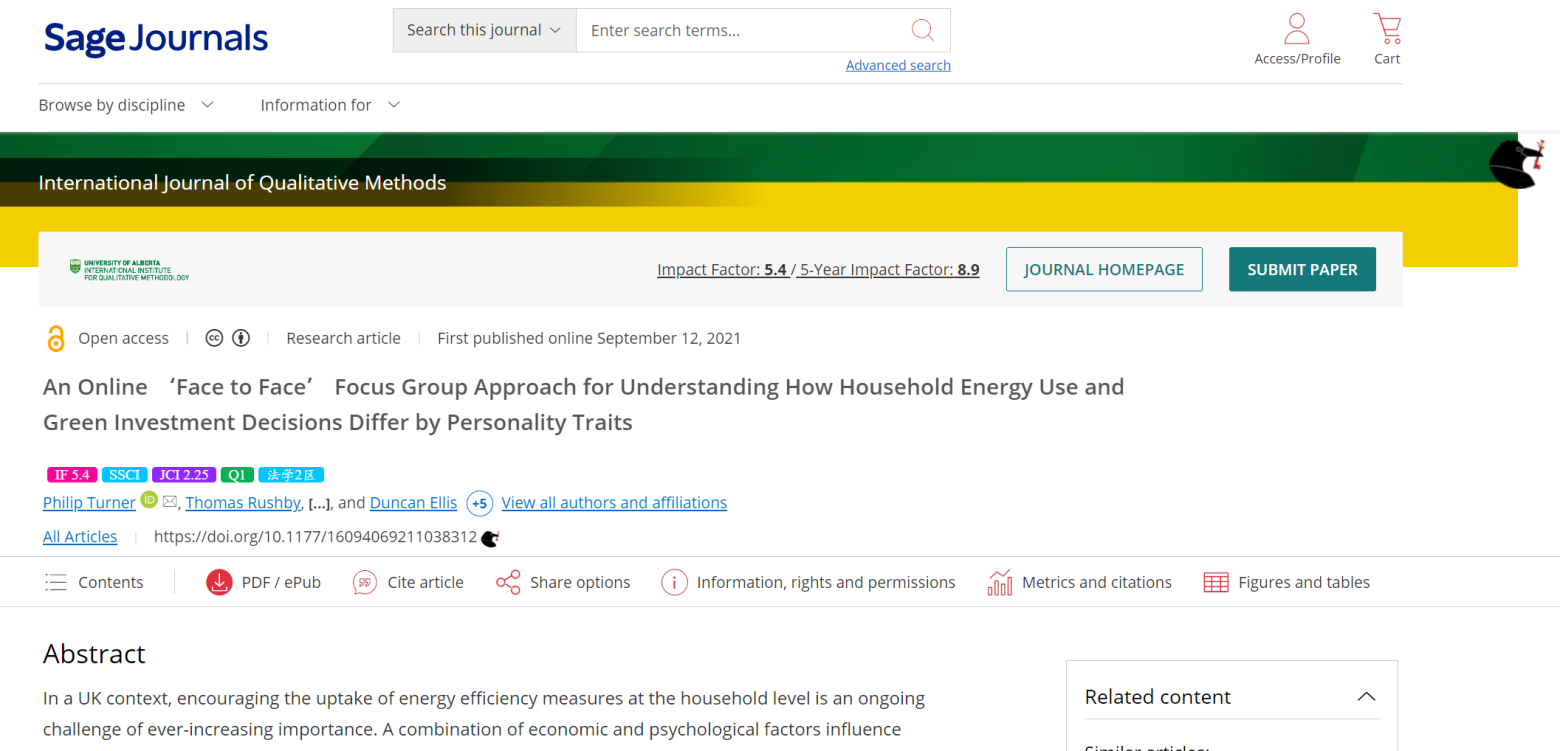Click the Cite article icon

(x=365, y=582)
